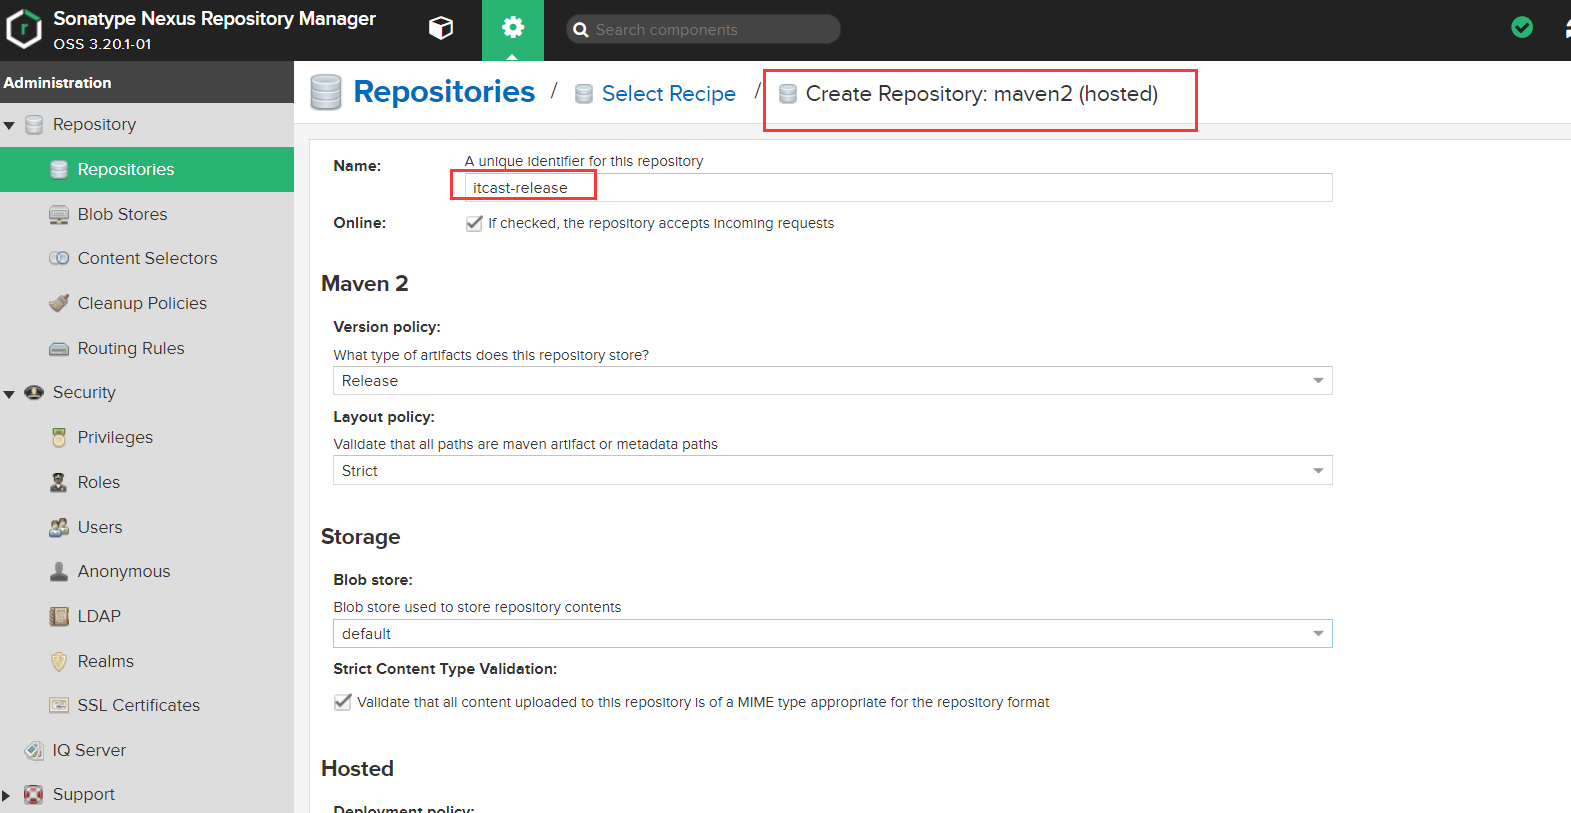Click the Support lifebuoy icon

[34, 794]
